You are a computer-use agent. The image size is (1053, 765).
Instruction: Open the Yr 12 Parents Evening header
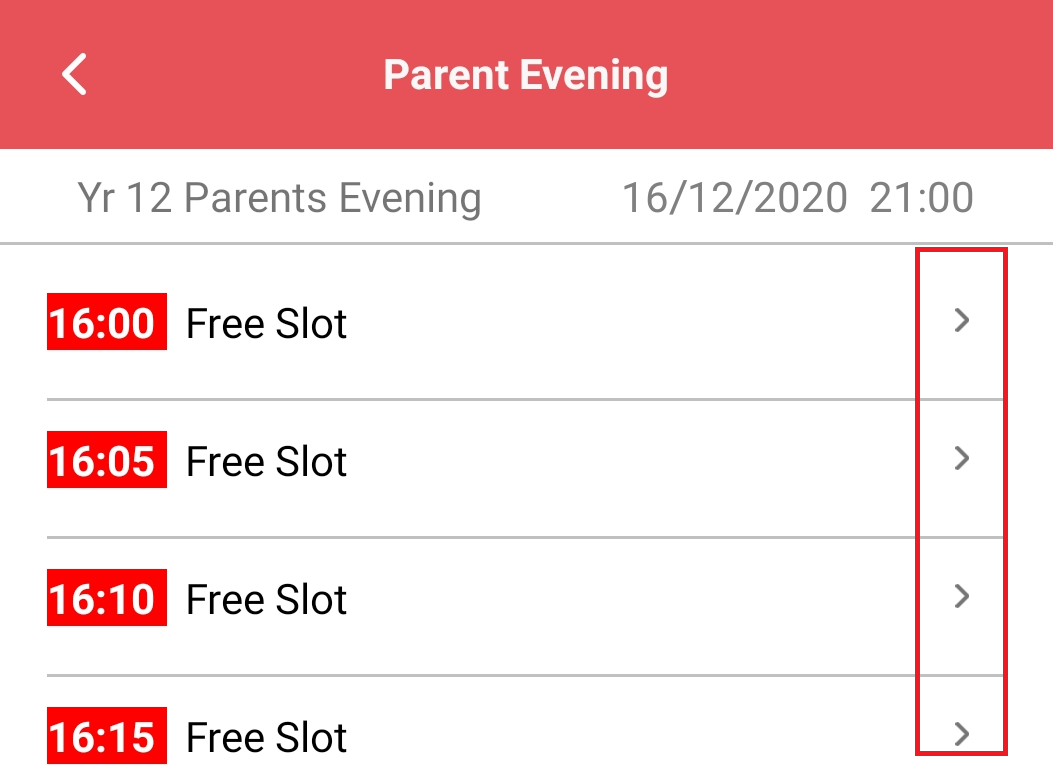click(279, 197)
